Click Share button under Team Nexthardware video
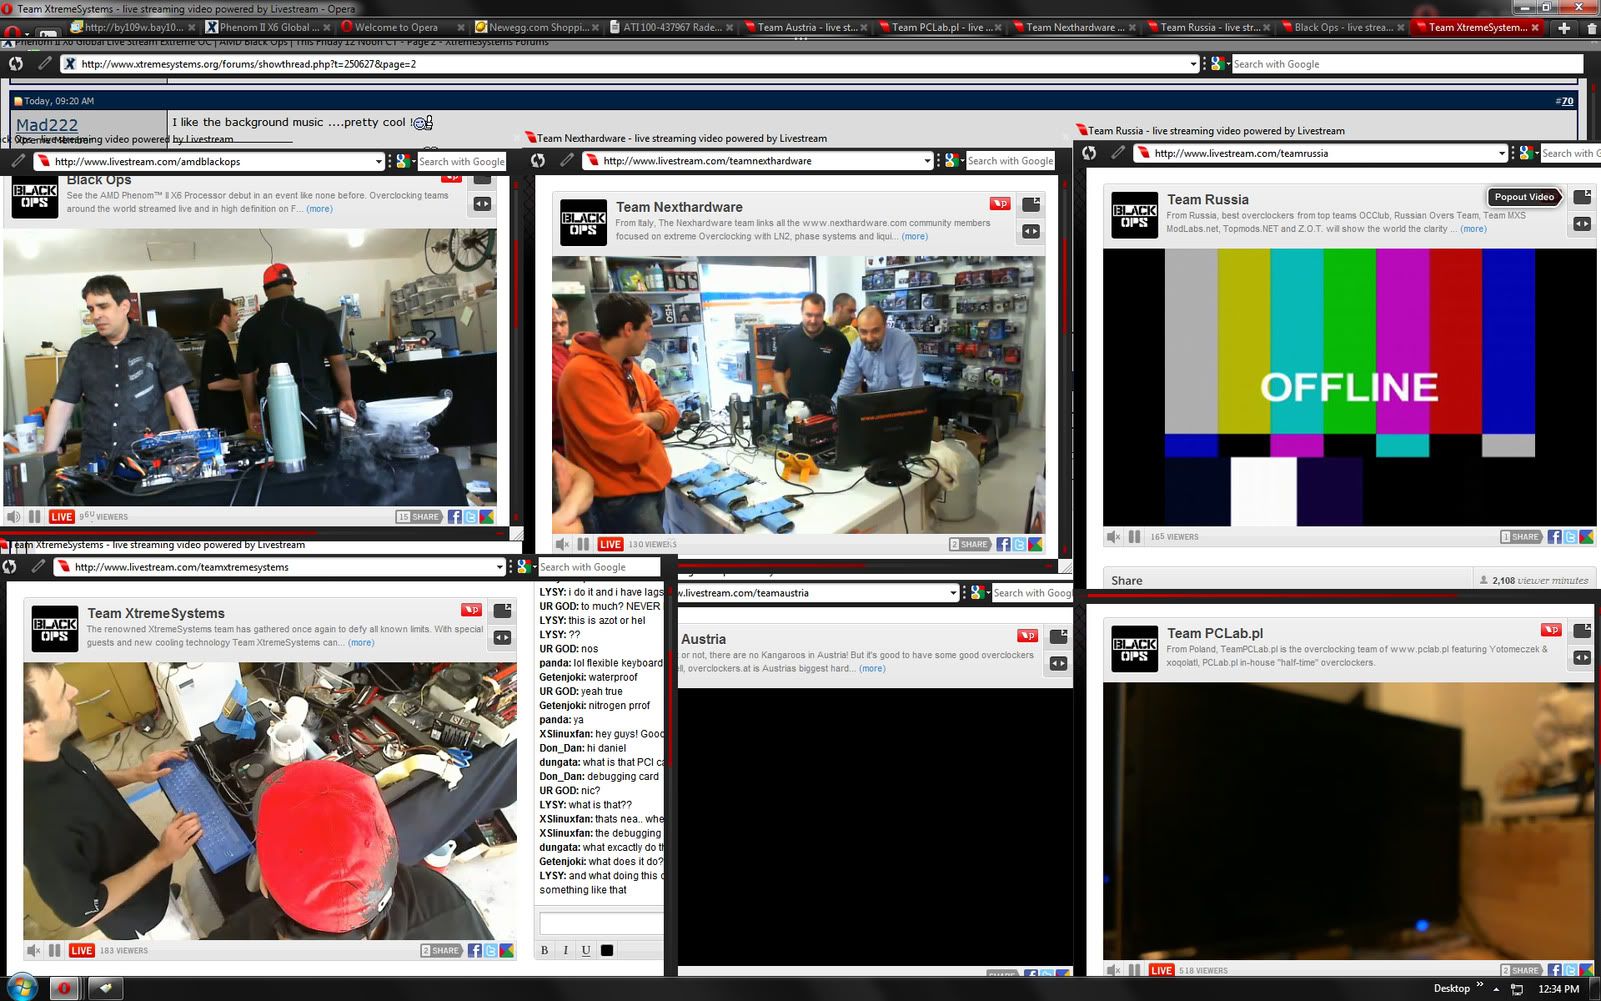Viewport: 1601px width, 1001px height. click(969, 544)
